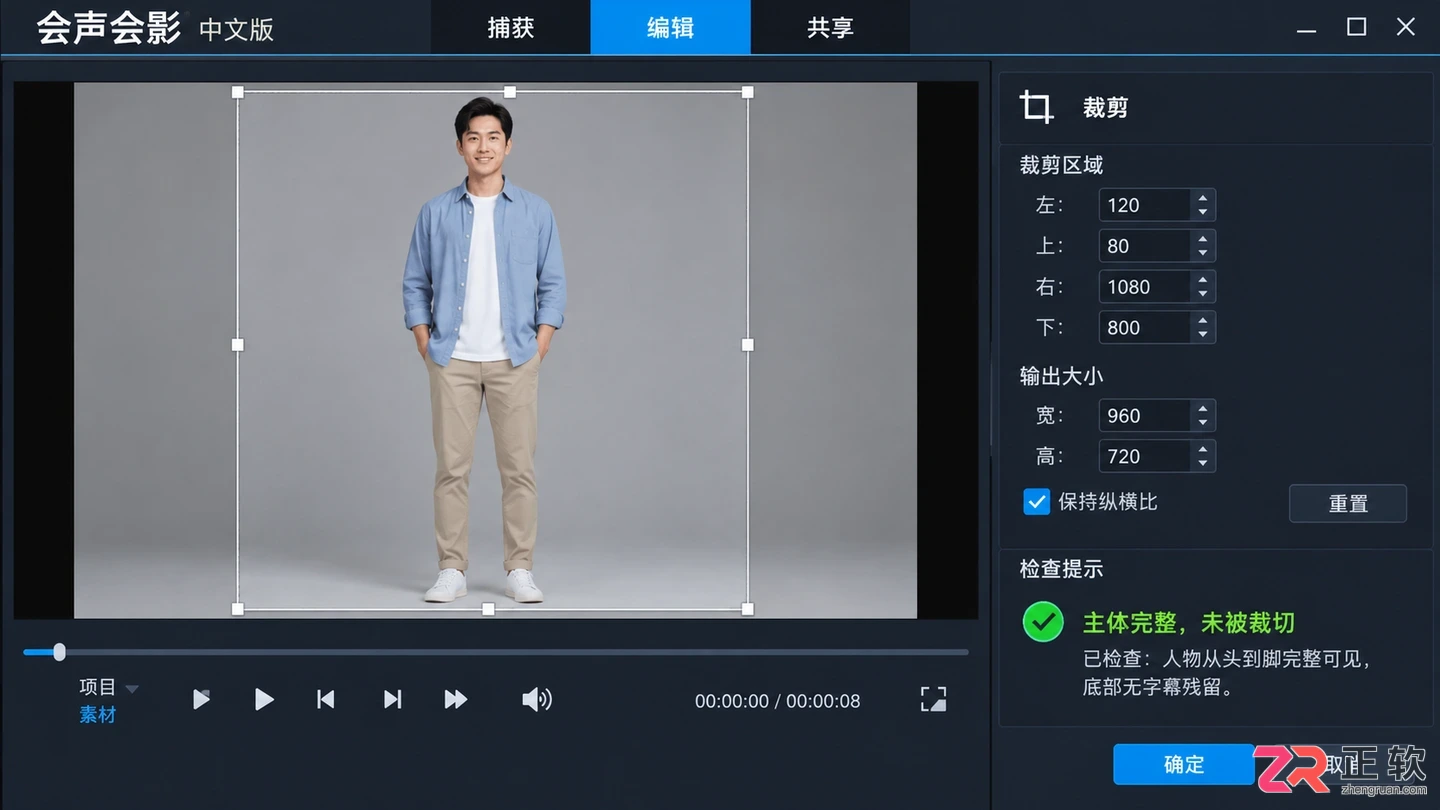Click the 下 value field showing 800
1440x810 pixels.
[x=1145, y=328]
